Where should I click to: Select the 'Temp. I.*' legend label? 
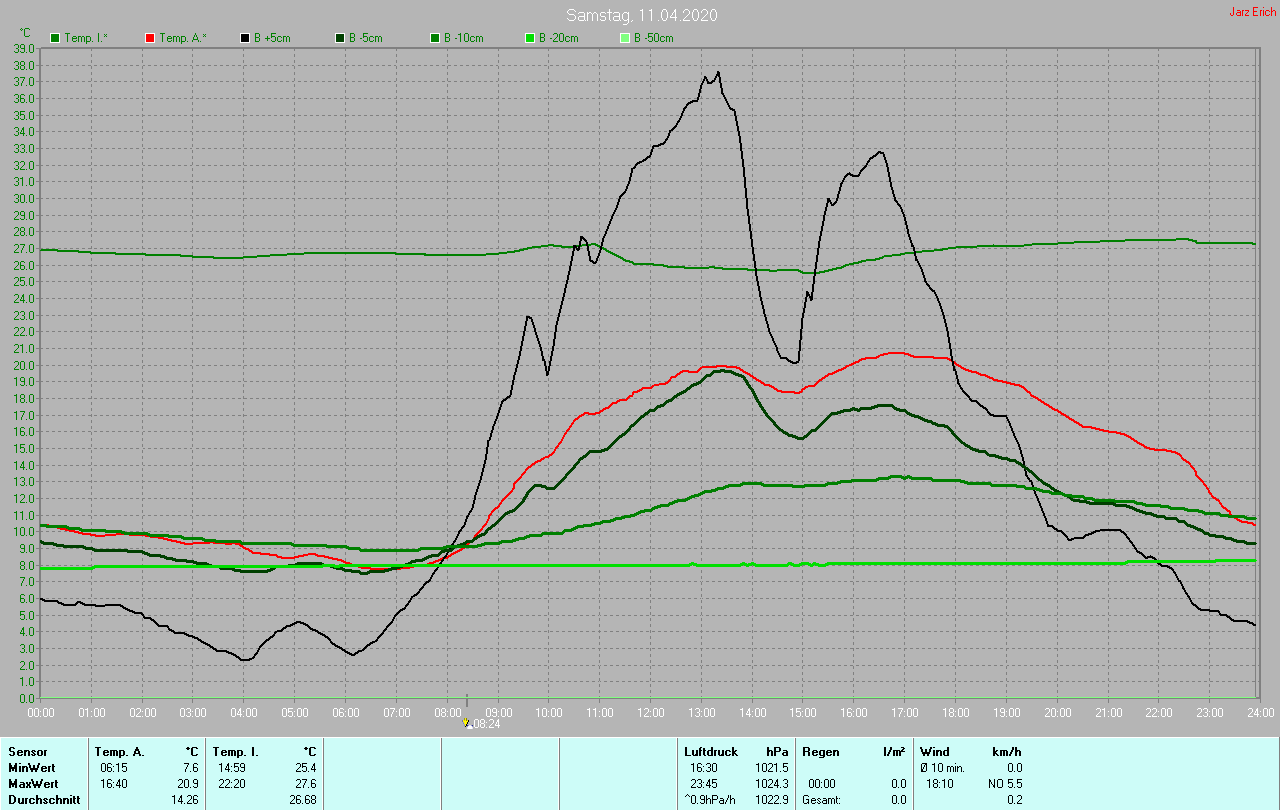pos(86,38)
